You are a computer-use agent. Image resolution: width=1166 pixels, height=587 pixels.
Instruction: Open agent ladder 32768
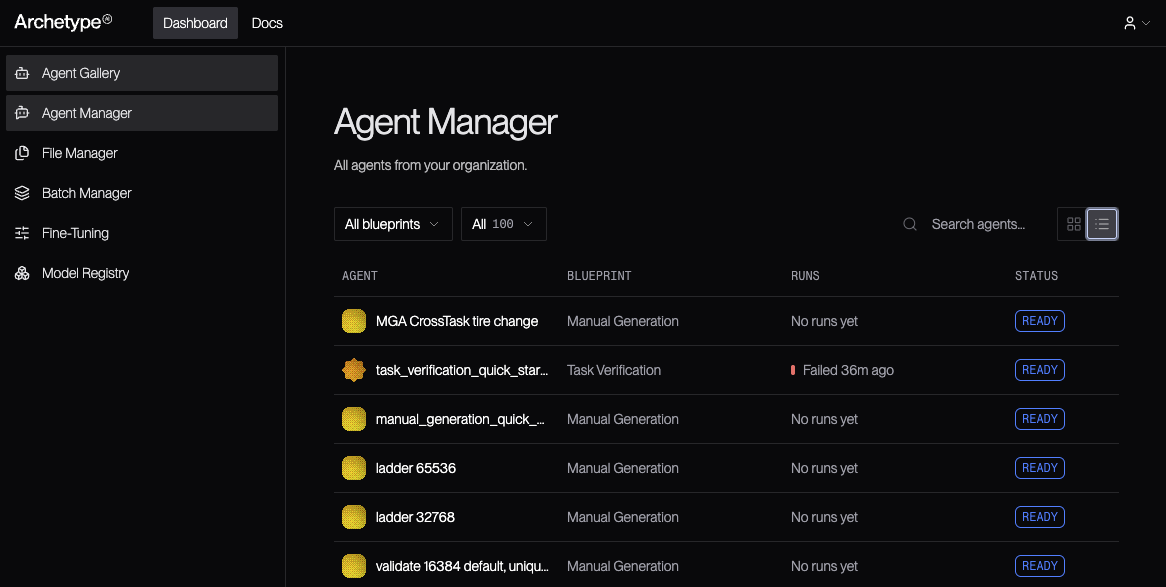pos(415,517)
